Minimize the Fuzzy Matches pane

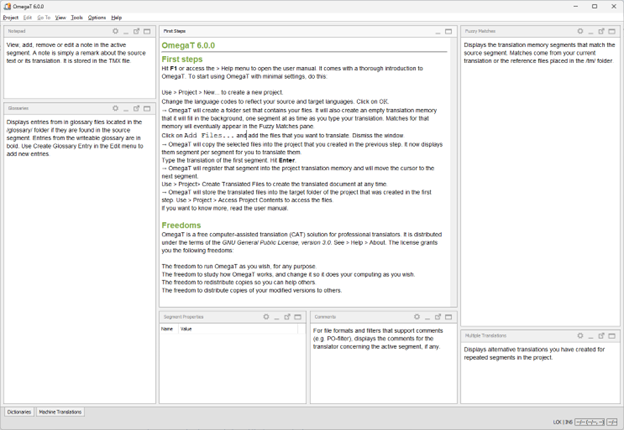(x=591, y=31)
